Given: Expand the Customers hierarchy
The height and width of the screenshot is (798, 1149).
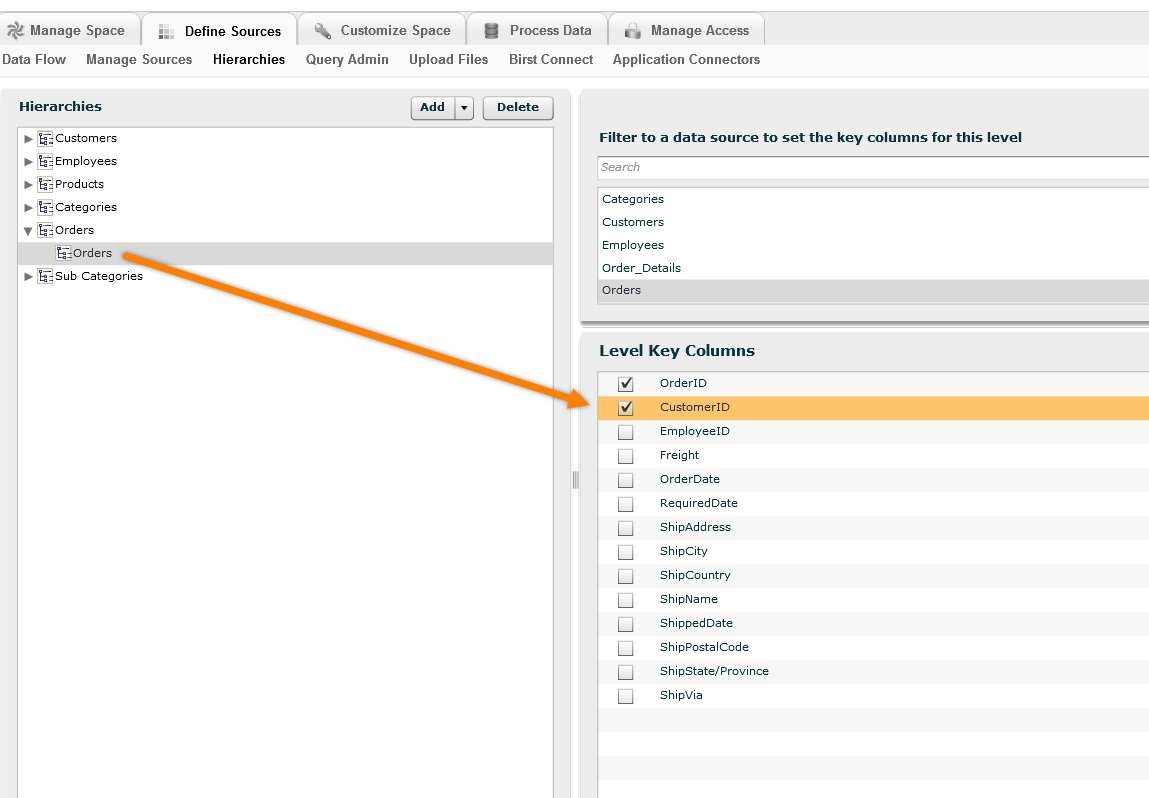Looking at the screenshot, I should click(29, 138).
